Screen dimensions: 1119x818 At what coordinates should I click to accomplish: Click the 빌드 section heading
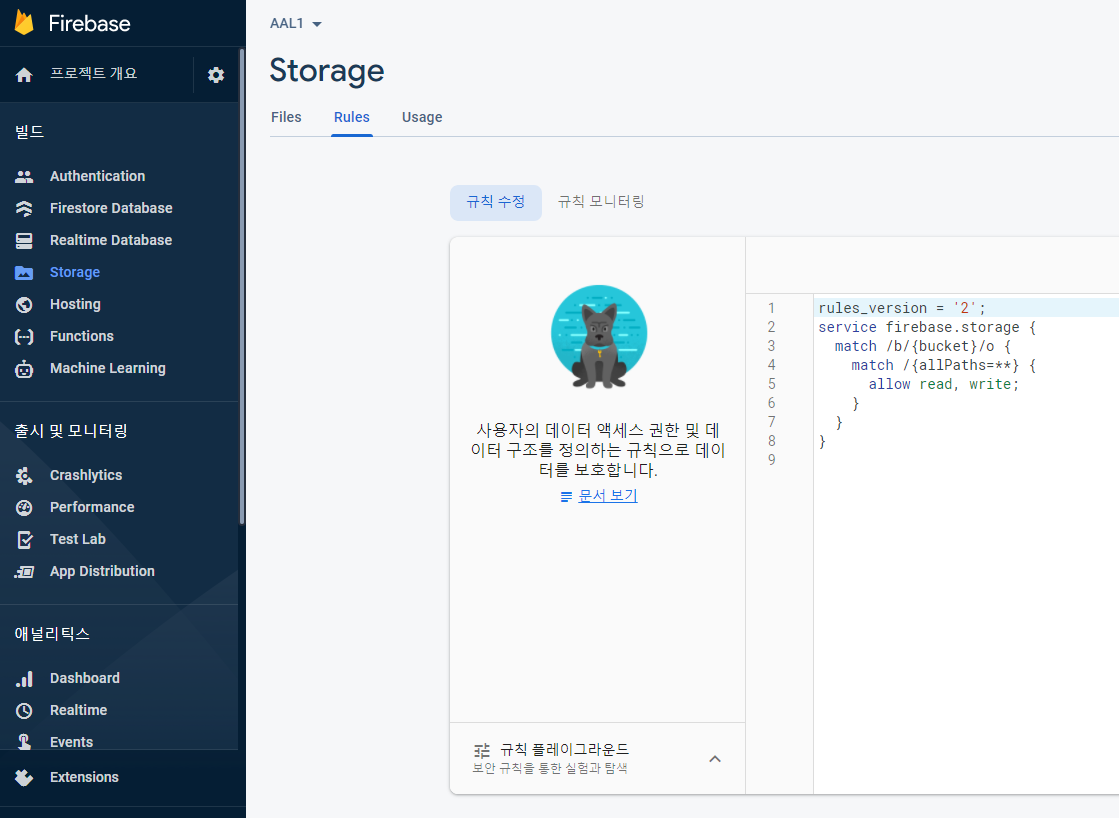(x=29, y=132)
